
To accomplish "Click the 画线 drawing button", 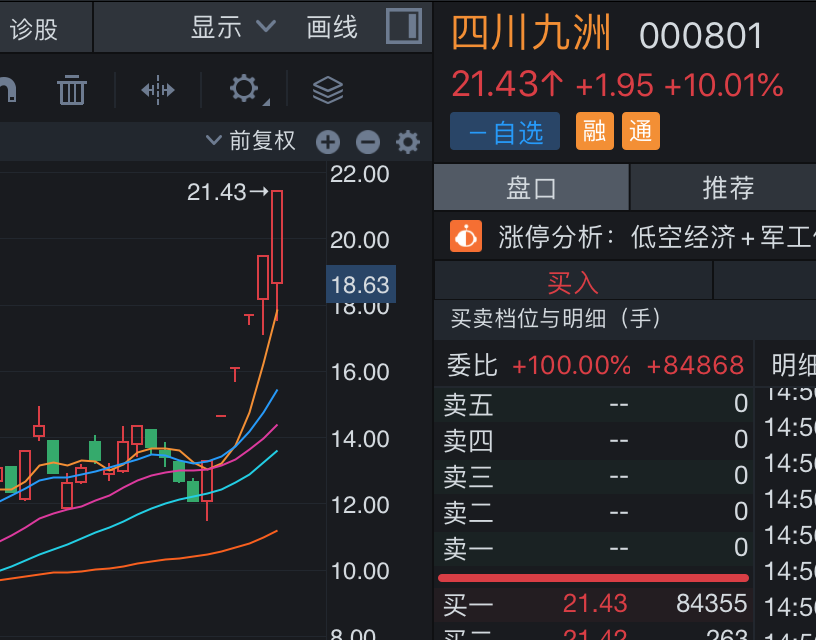I will pos(332,27).
